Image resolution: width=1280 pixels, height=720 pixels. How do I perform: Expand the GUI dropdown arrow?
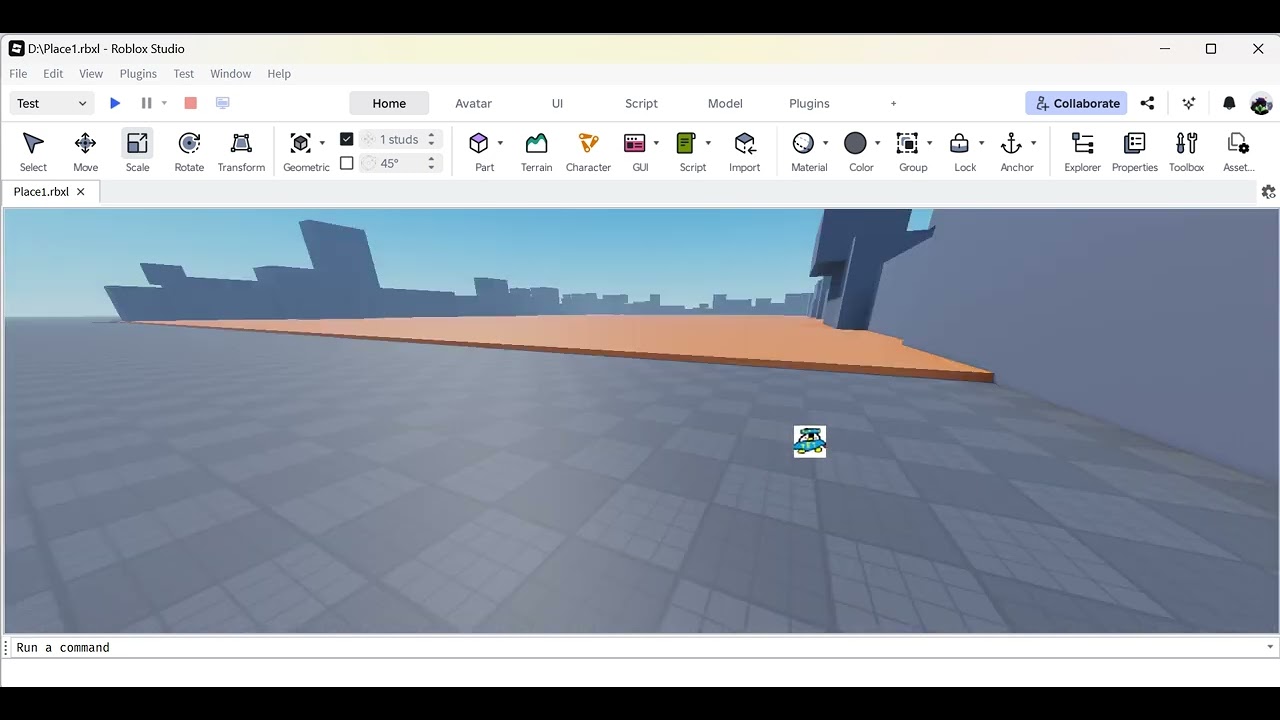pyautogui.click(x=656, y=143)
